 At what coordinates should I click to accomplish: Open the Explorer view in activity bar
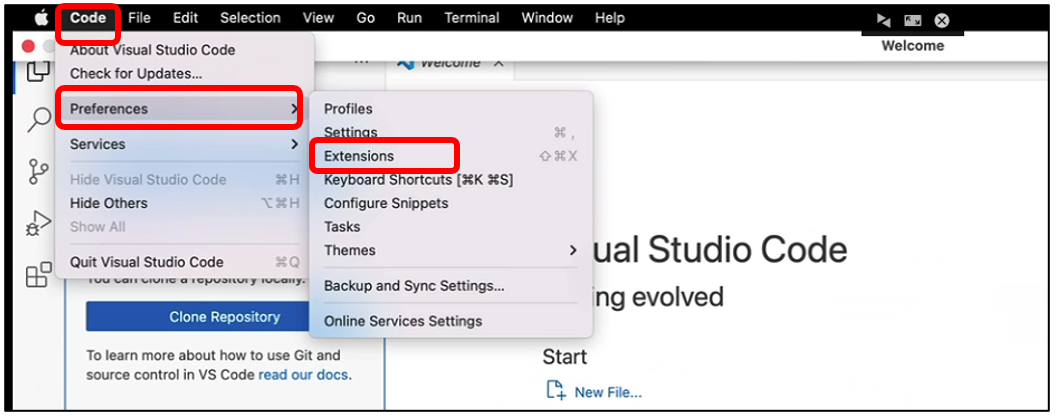[38, 71]
